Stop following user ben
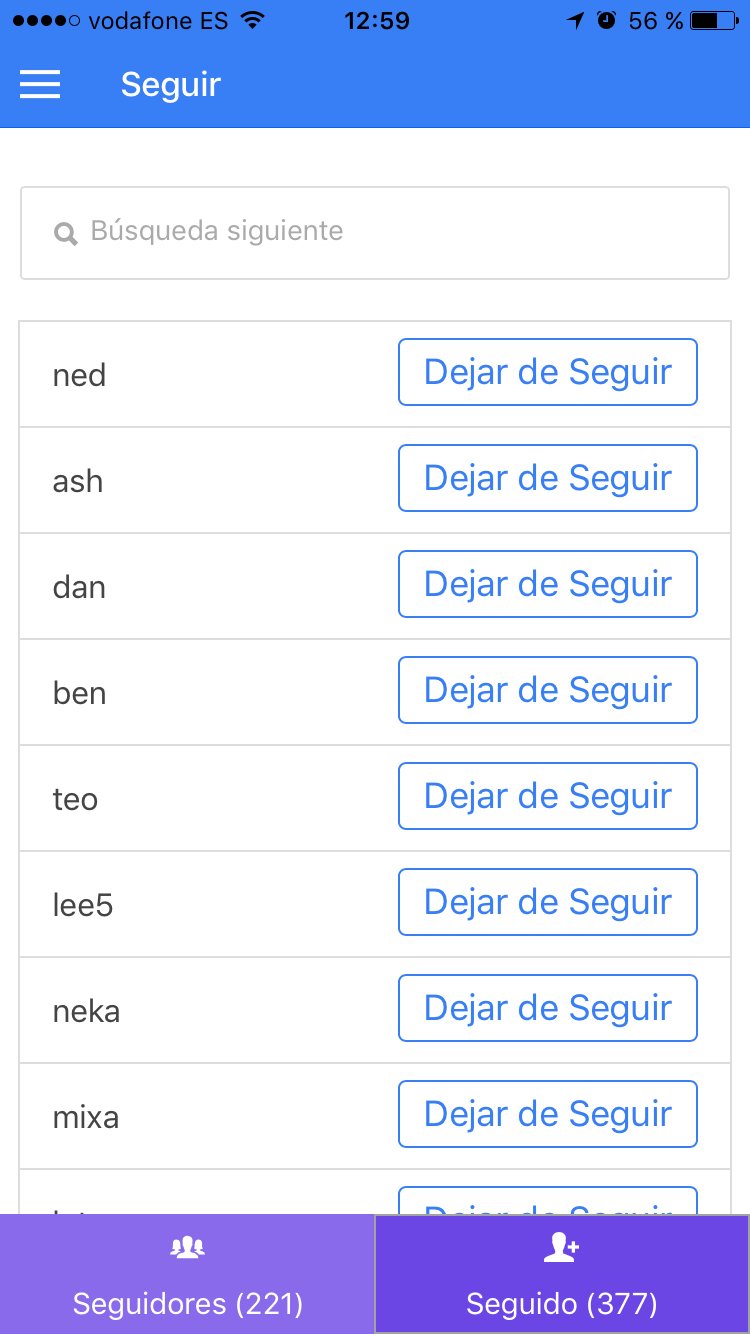This screenshot has height=1334, width=750. coord(547,690)
